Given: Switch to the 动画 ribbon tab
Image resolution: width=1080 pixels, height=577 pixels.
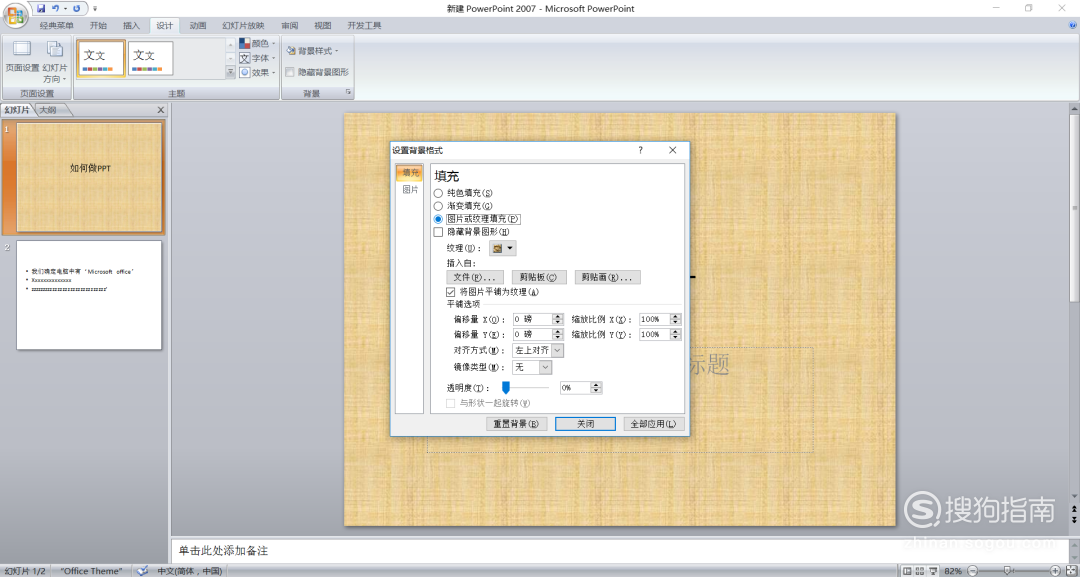Looking at the screenshot, I should [198, 25].
